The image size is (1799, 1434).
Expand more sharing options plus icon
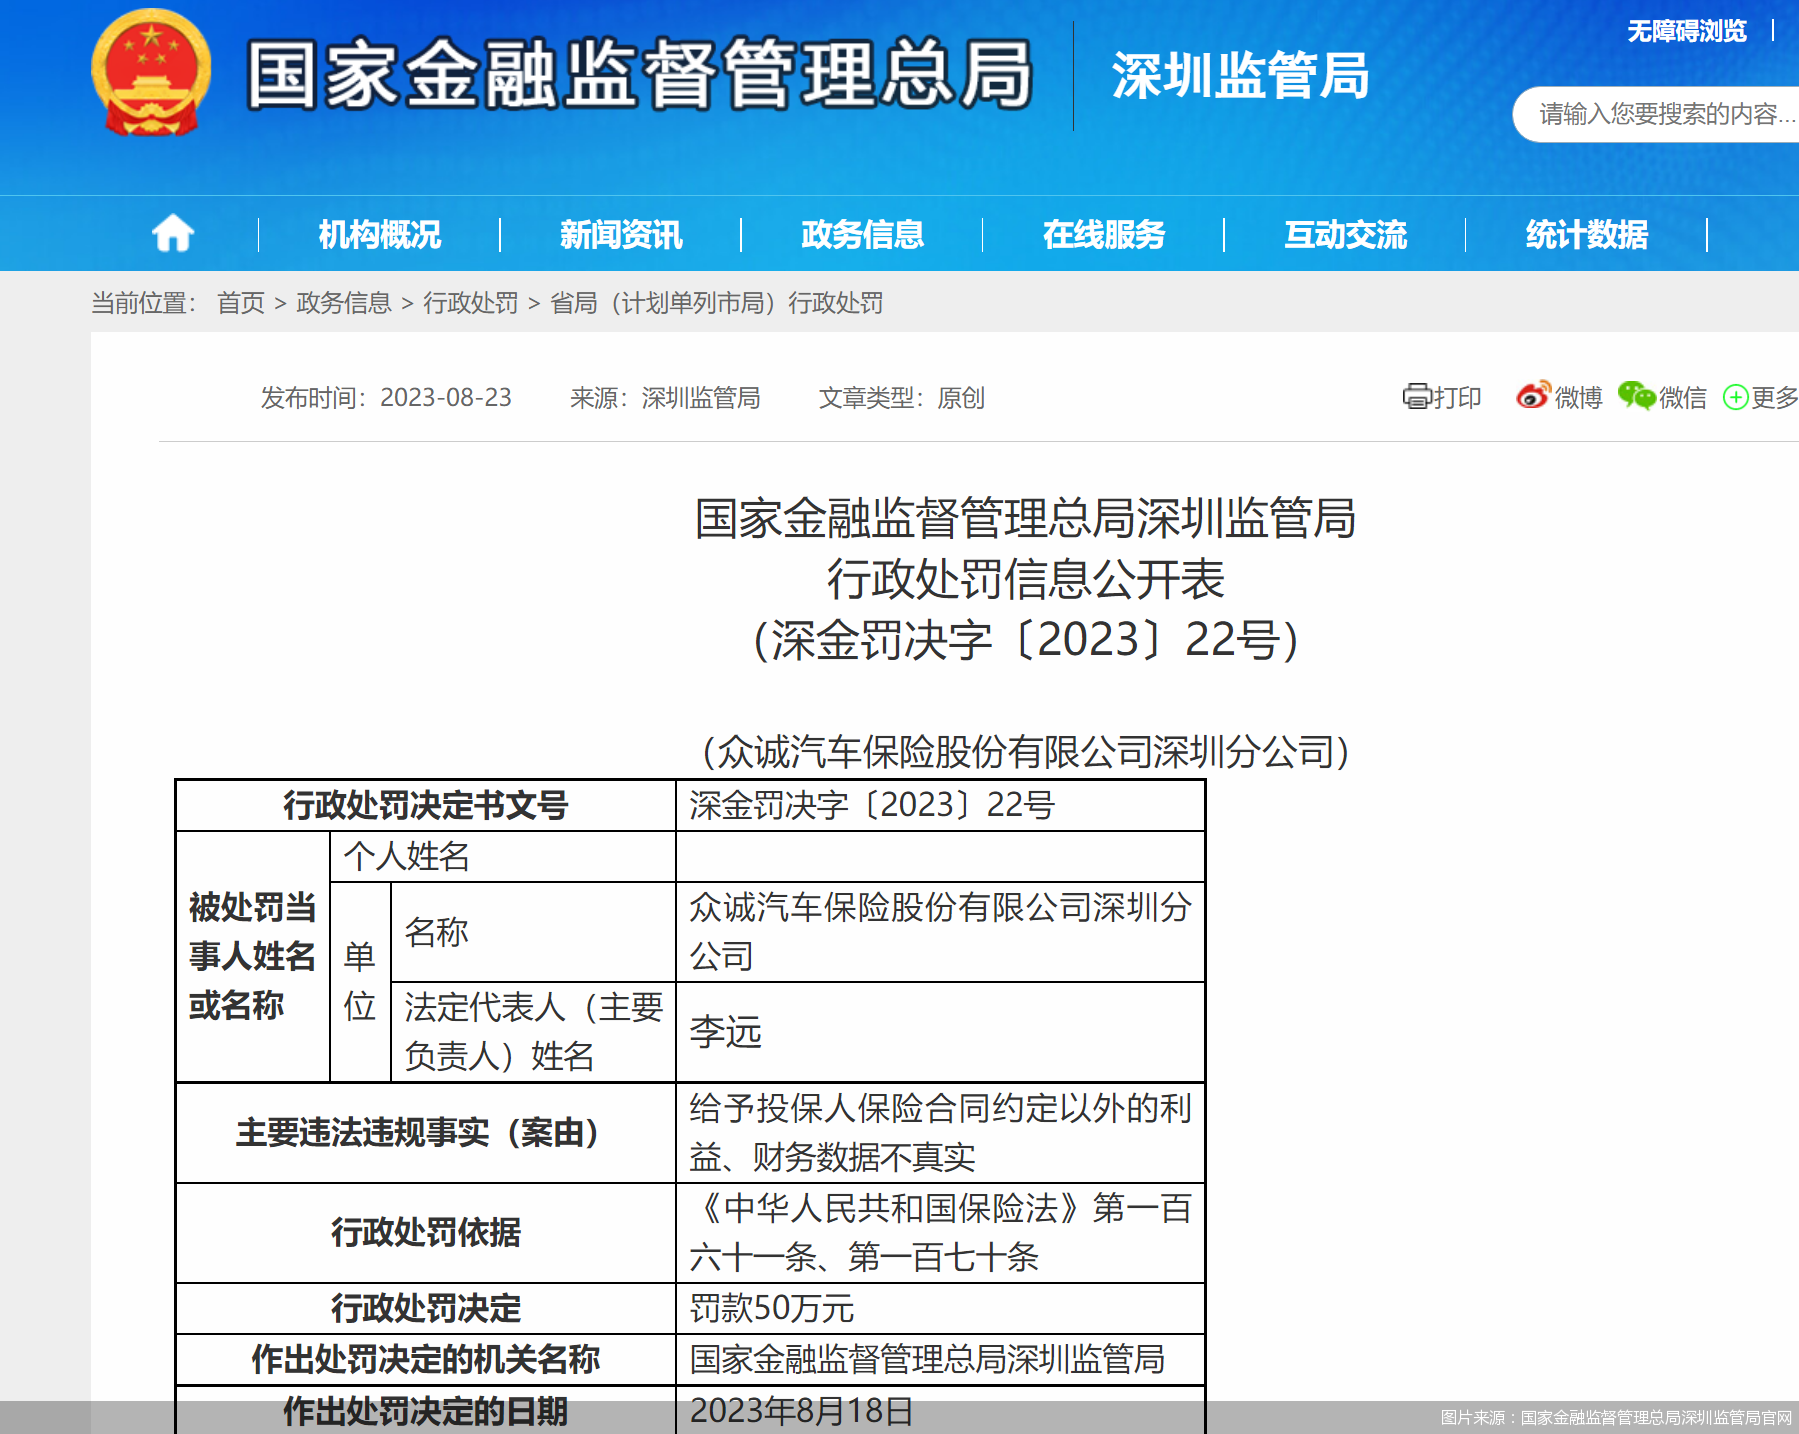1736,397
